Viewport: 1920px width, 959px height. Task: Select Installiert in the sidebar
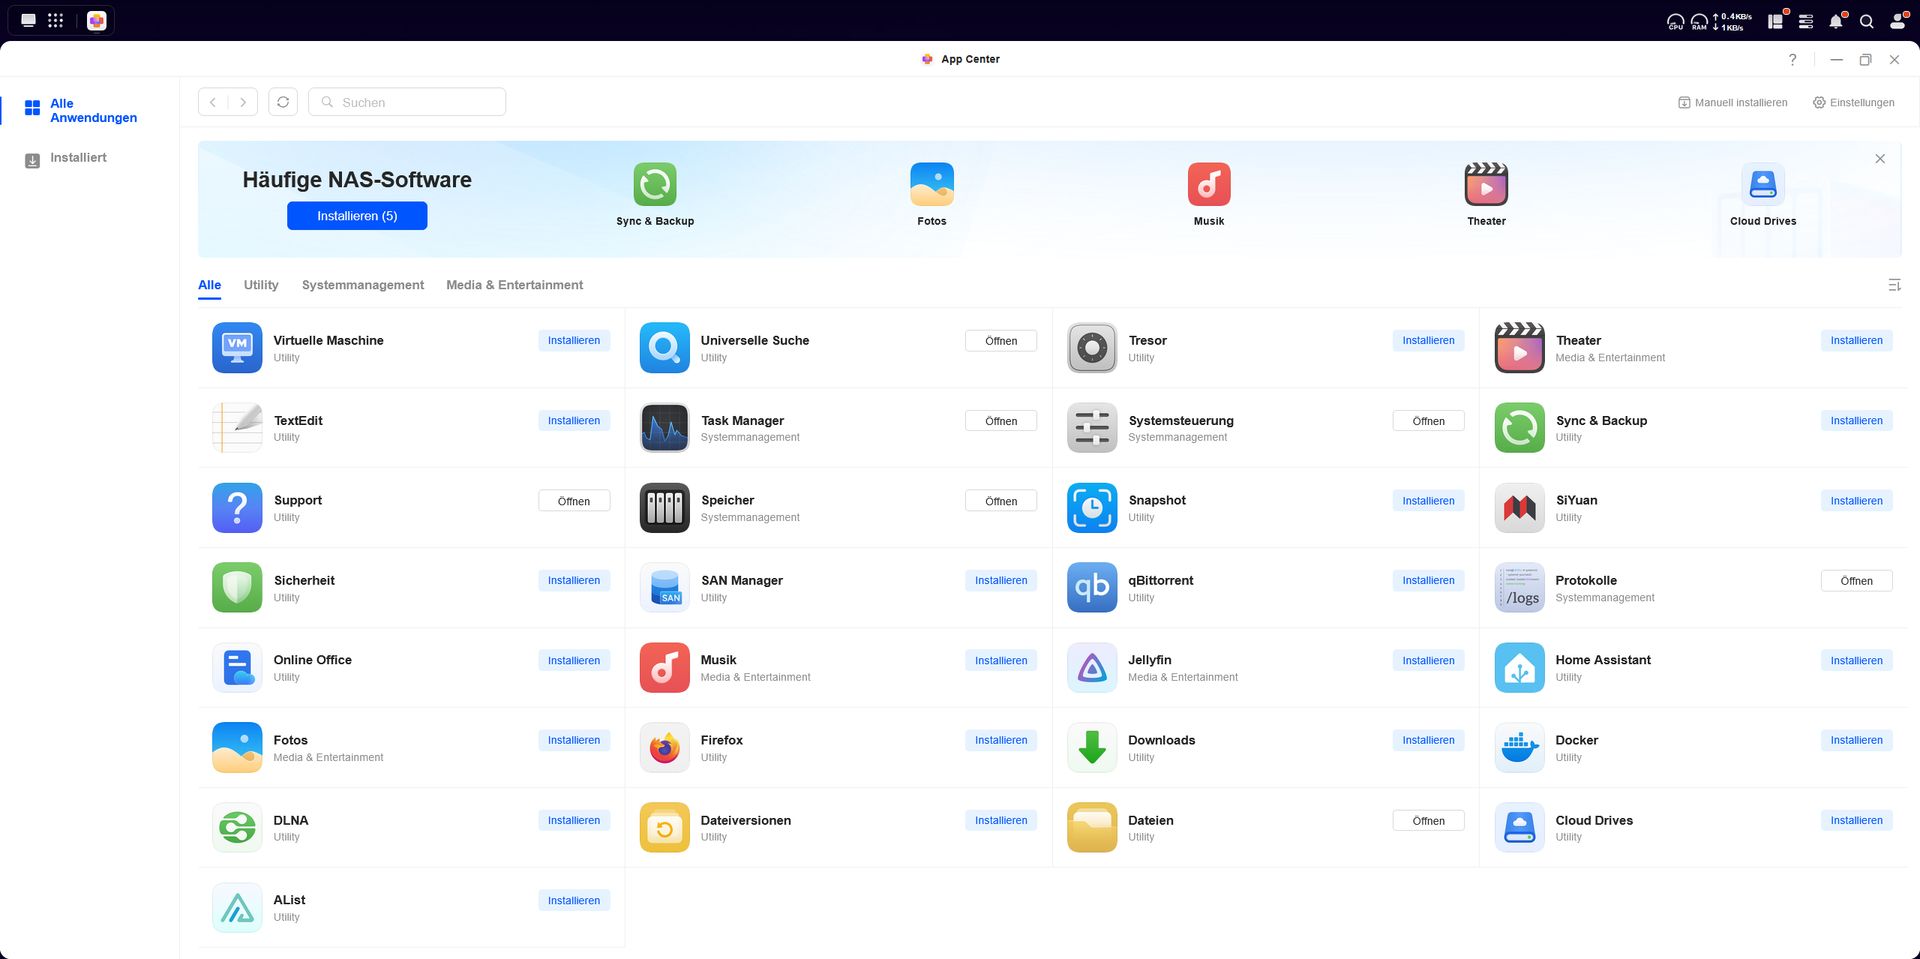pos(79,157)
